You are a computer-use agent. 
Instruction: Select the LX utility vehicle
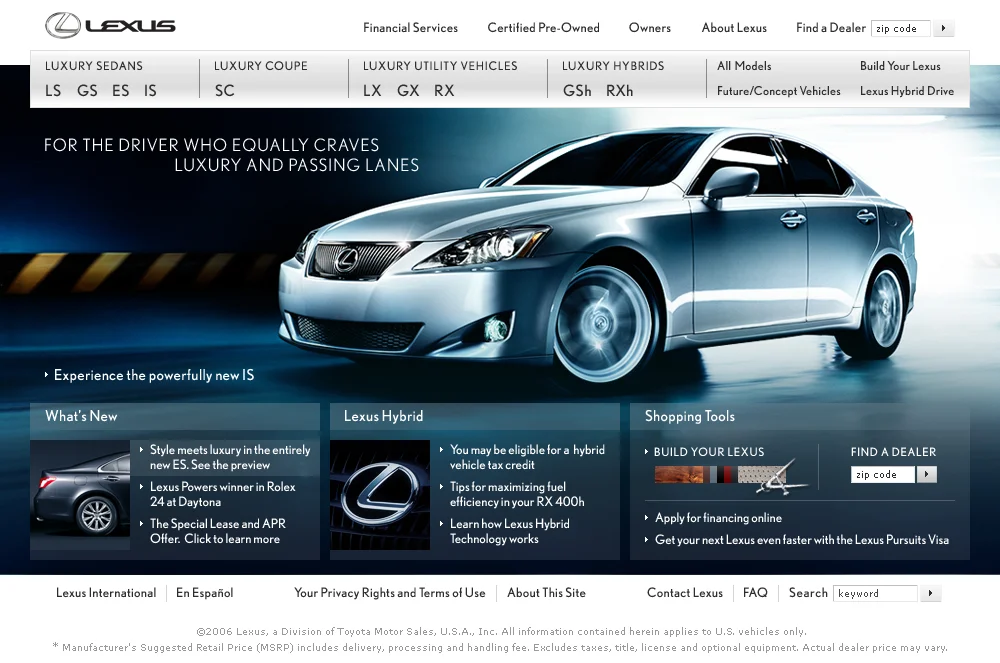point(372,91)
